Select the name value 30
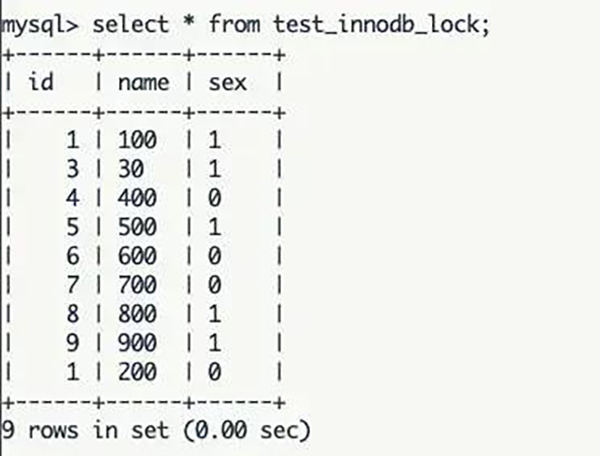 [131, 168]
